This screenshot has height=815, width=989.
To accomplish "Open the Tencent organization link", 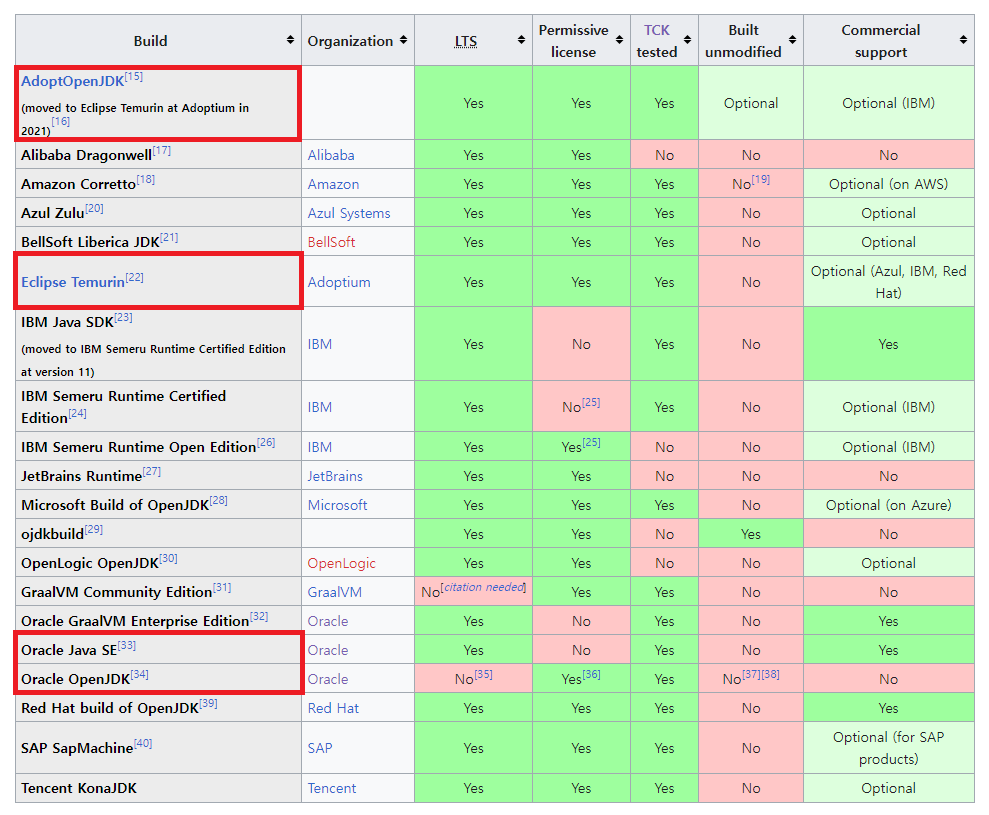I will tap(332, 789).
